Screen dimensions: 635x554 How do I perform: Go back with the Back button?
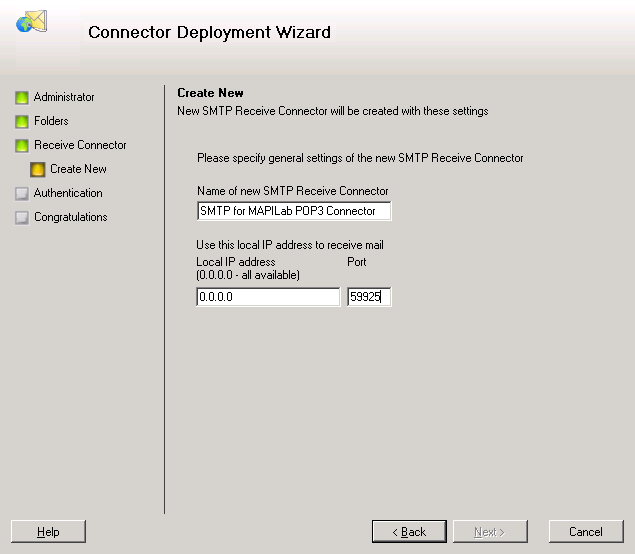coord(409,531)
